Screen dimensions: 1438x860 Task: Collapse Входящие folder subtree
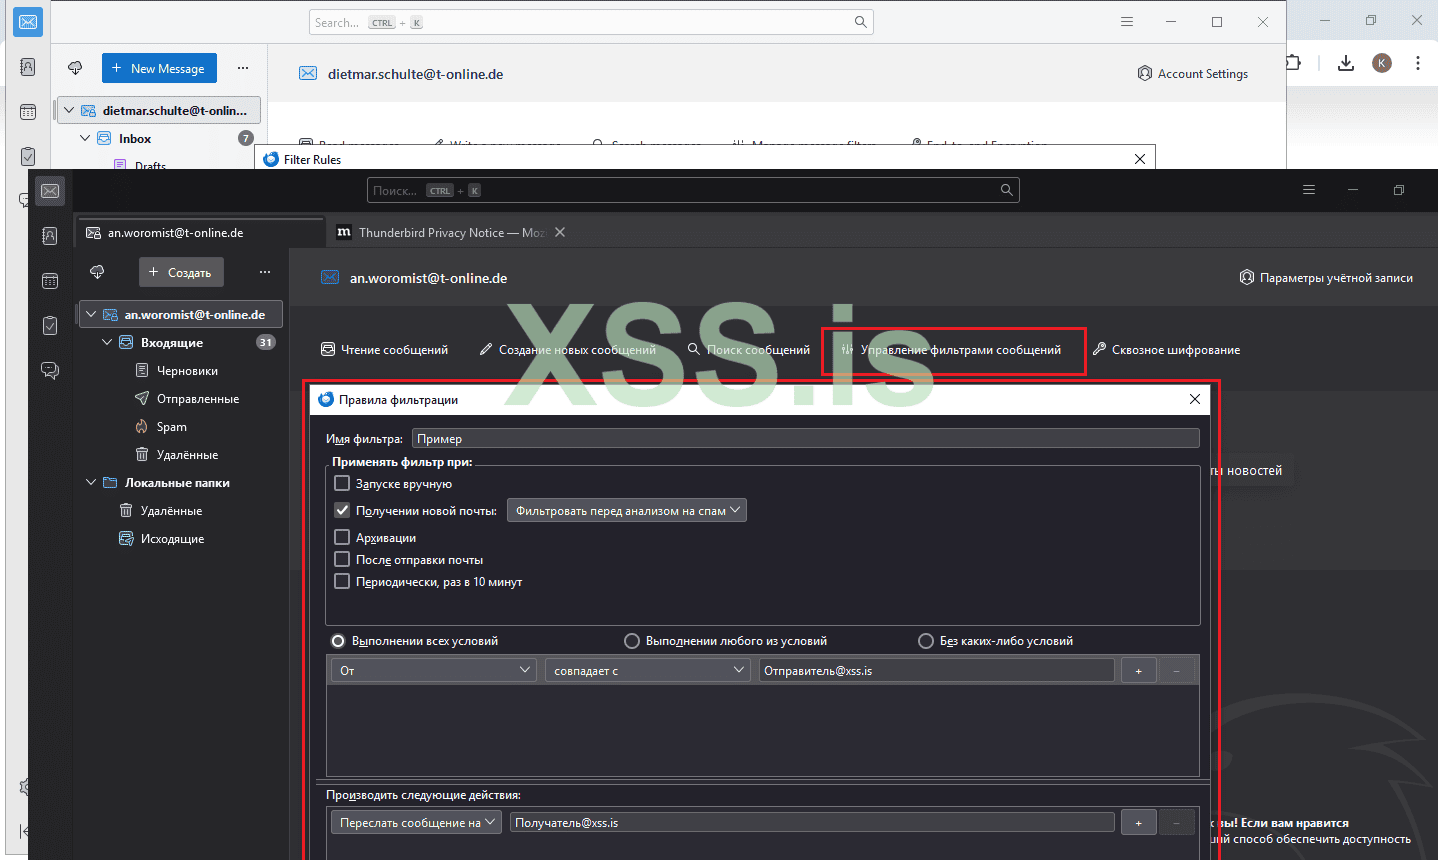pos(107,342)
